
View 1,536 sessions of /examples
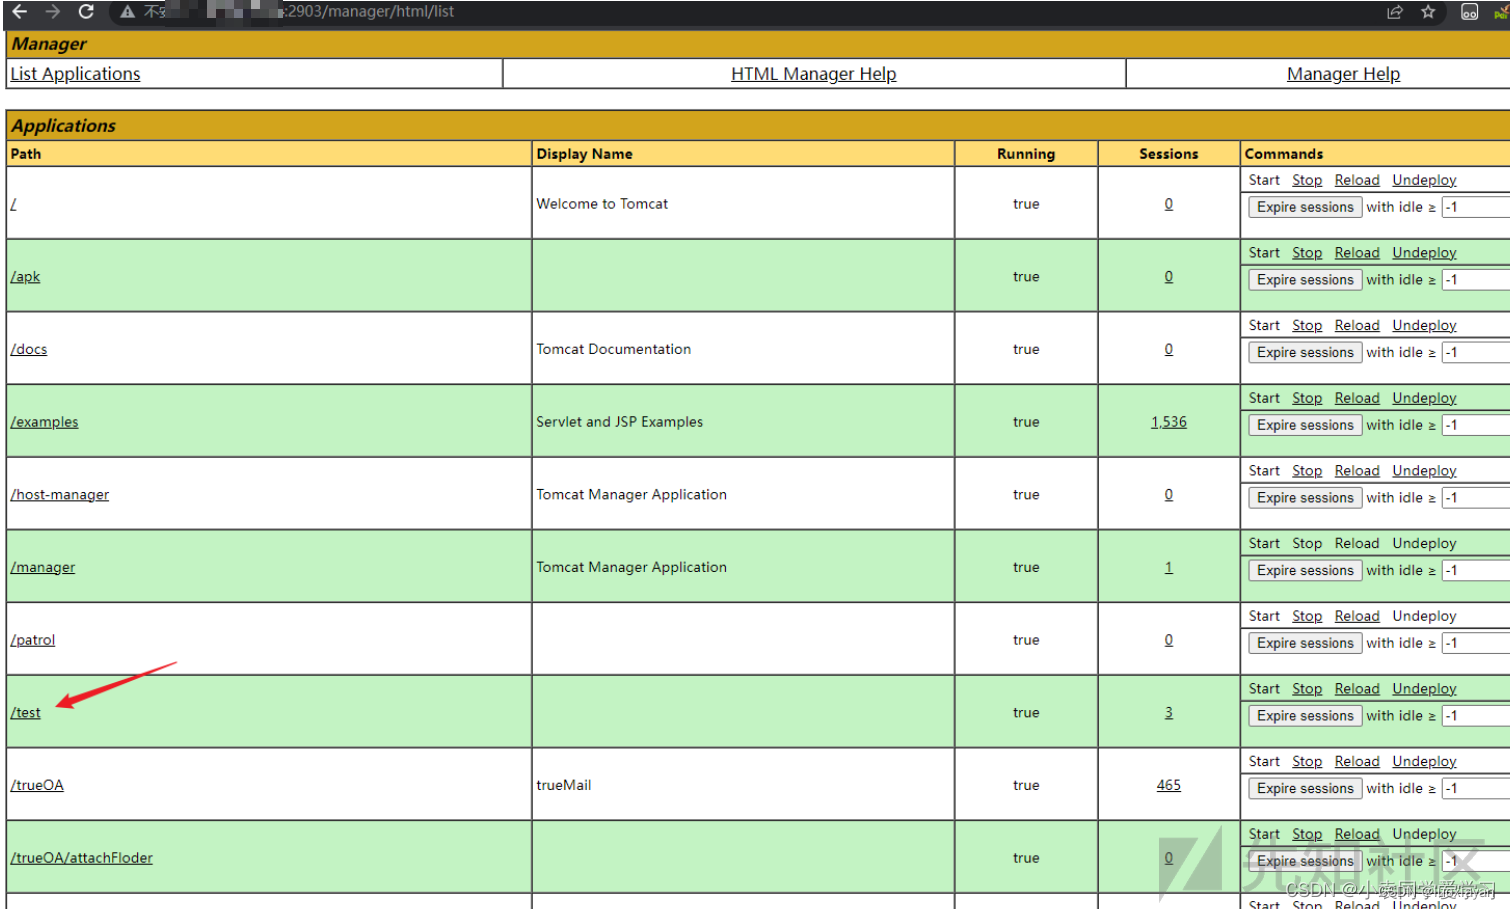click(1168, 422)
